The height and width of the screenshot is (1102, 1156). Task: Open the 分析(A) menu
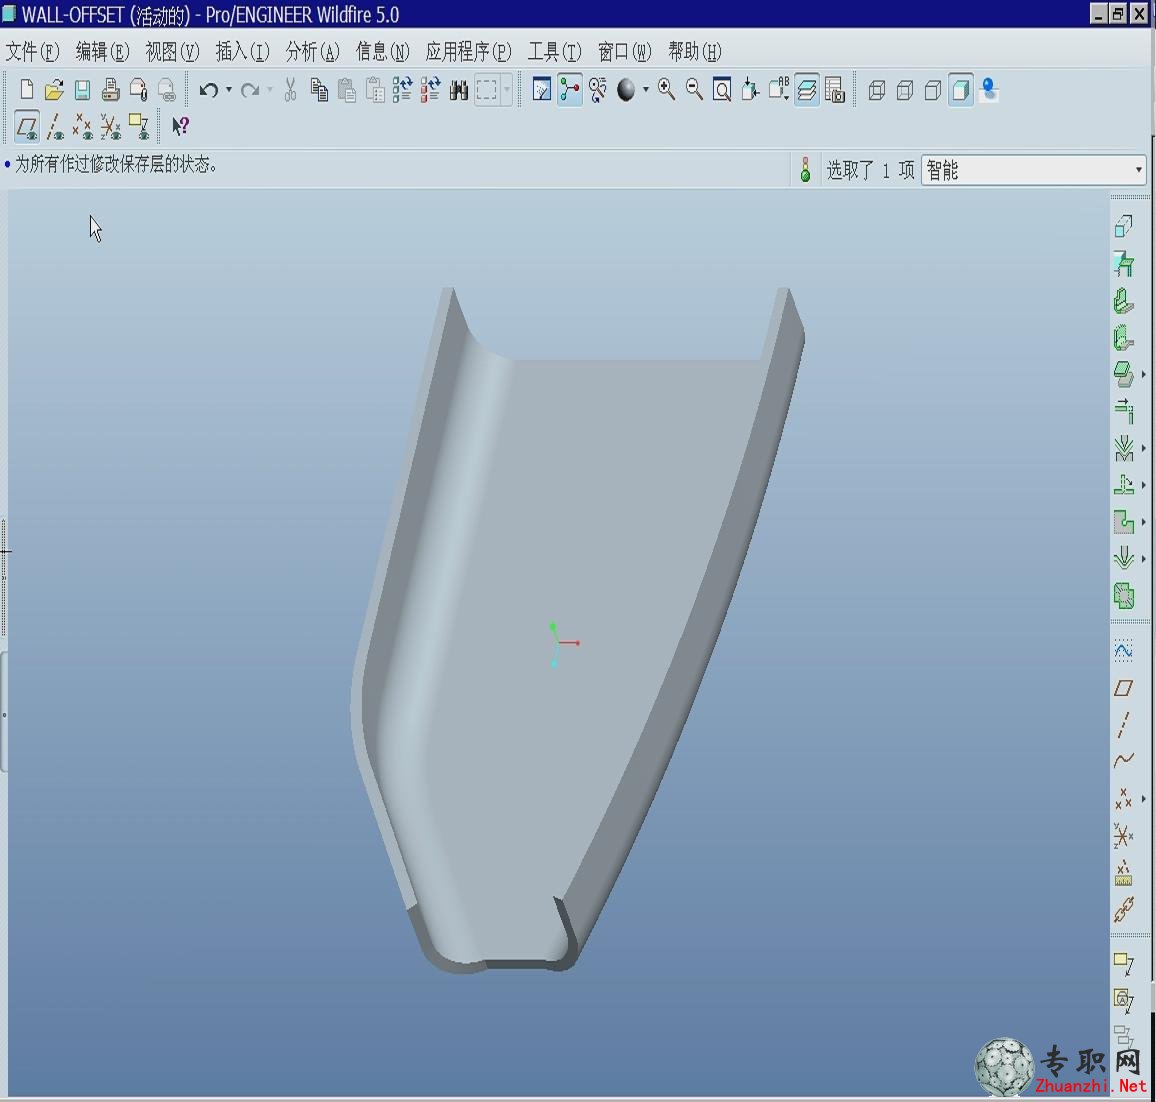[x=313, y=52]
